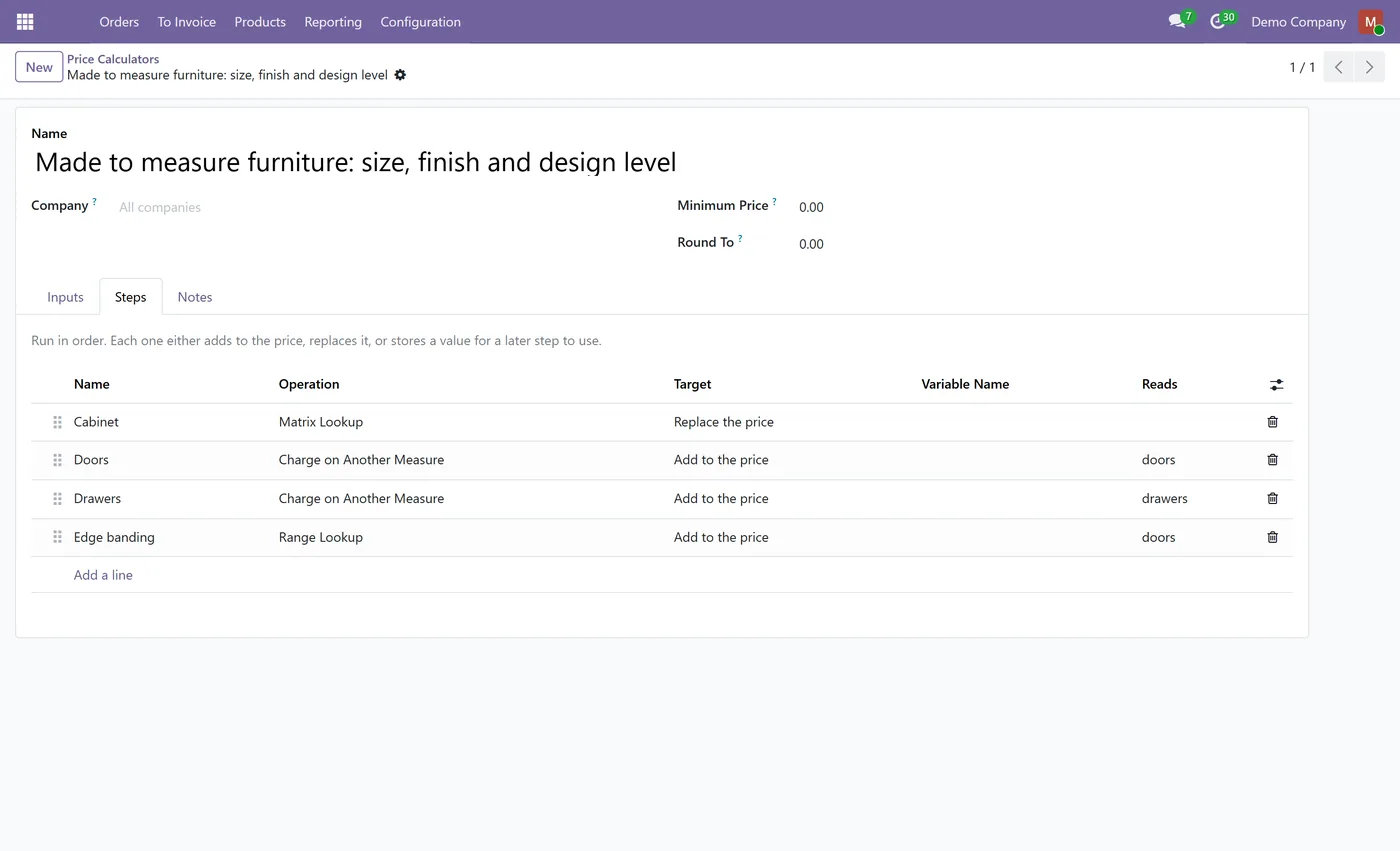
Task: Grab the Edge banding row drag handle
Action: 57,537
